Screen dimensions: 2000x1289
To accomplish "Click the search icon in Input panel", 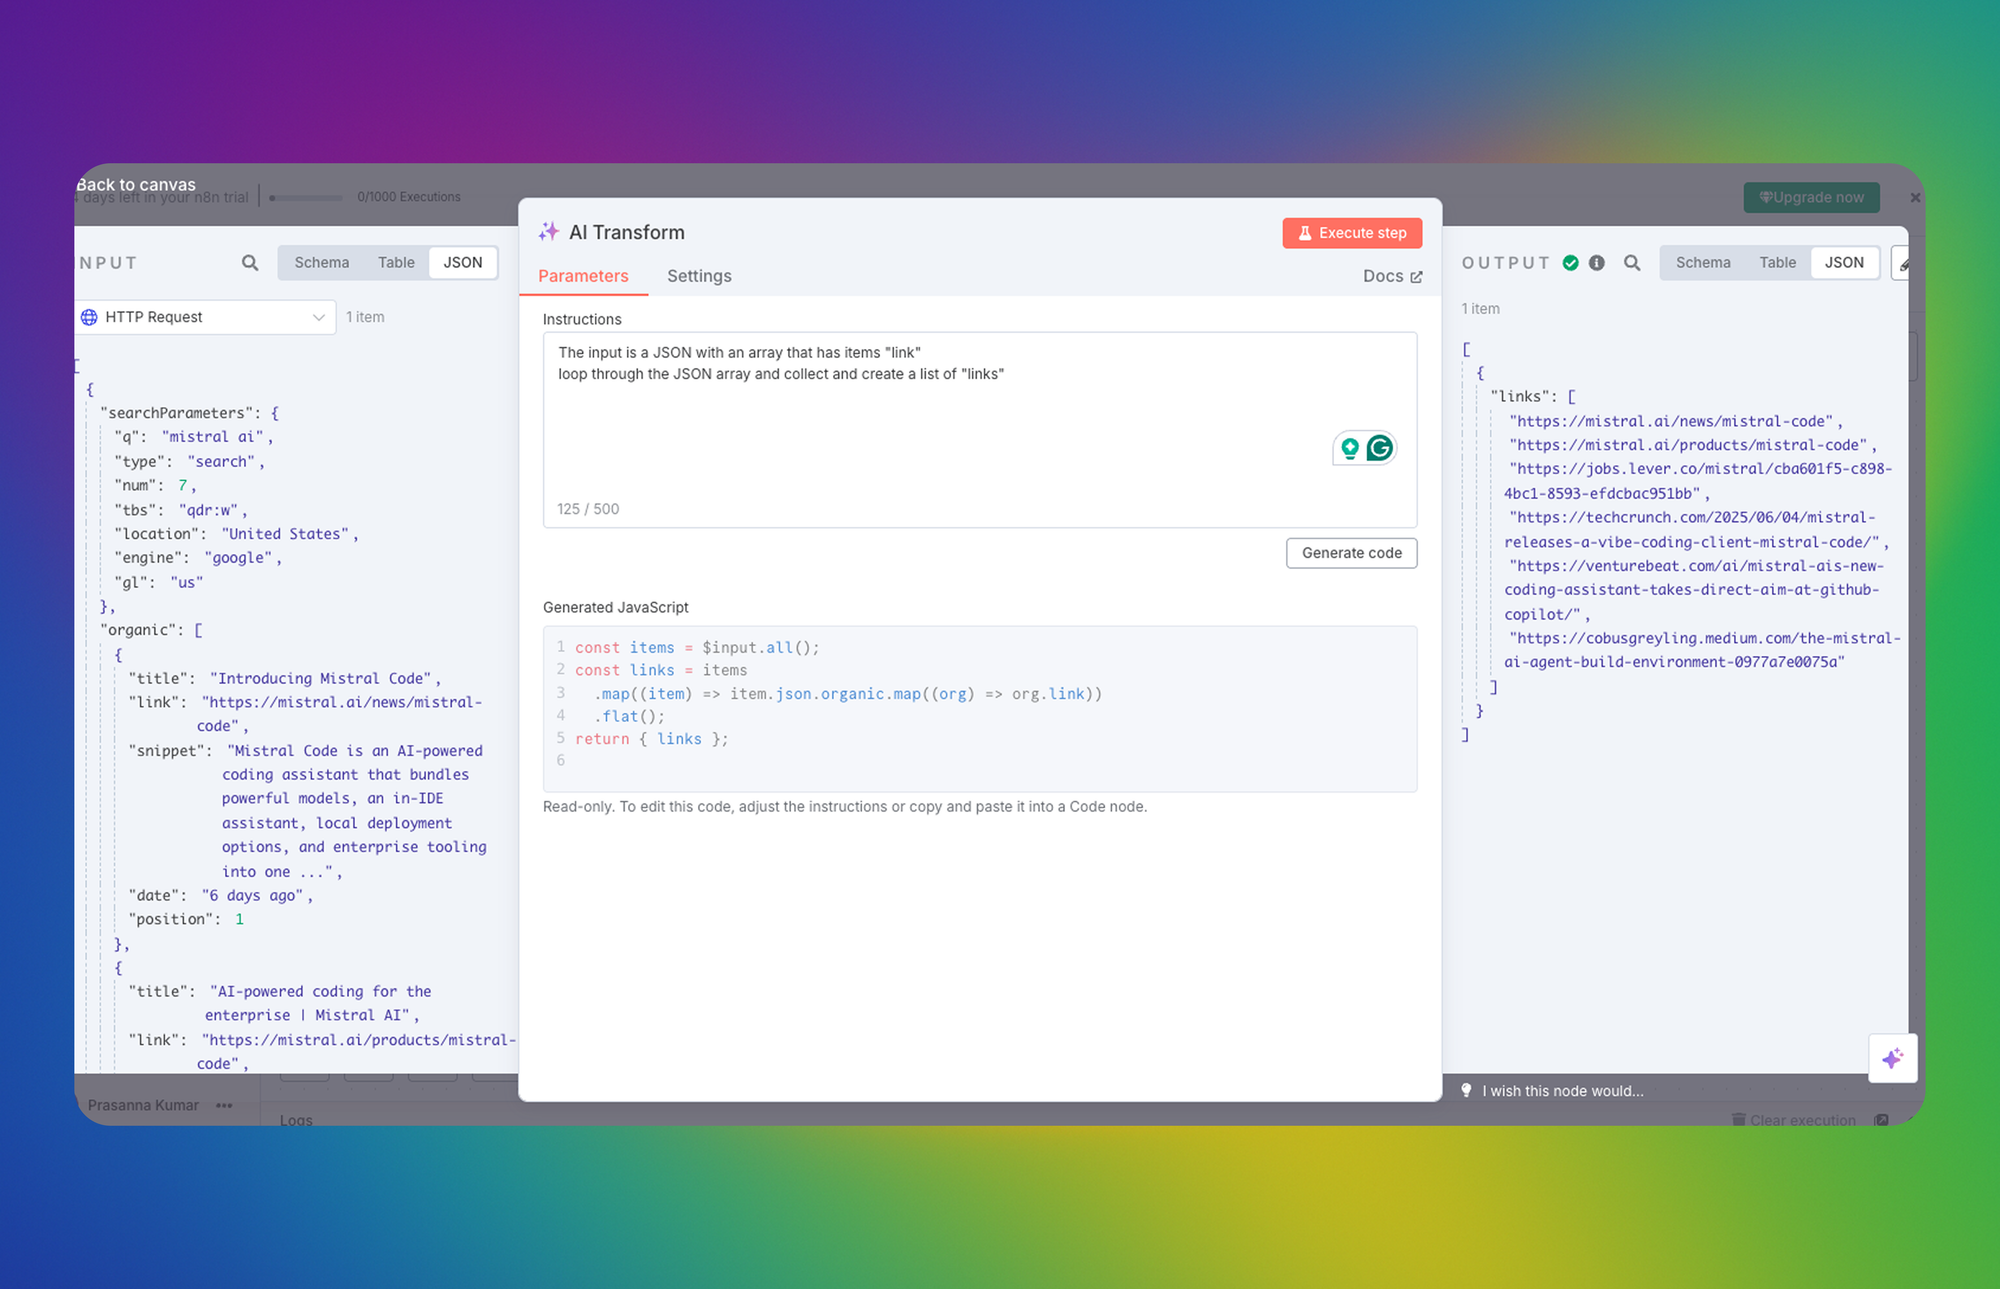I will [x=250, y=263].
